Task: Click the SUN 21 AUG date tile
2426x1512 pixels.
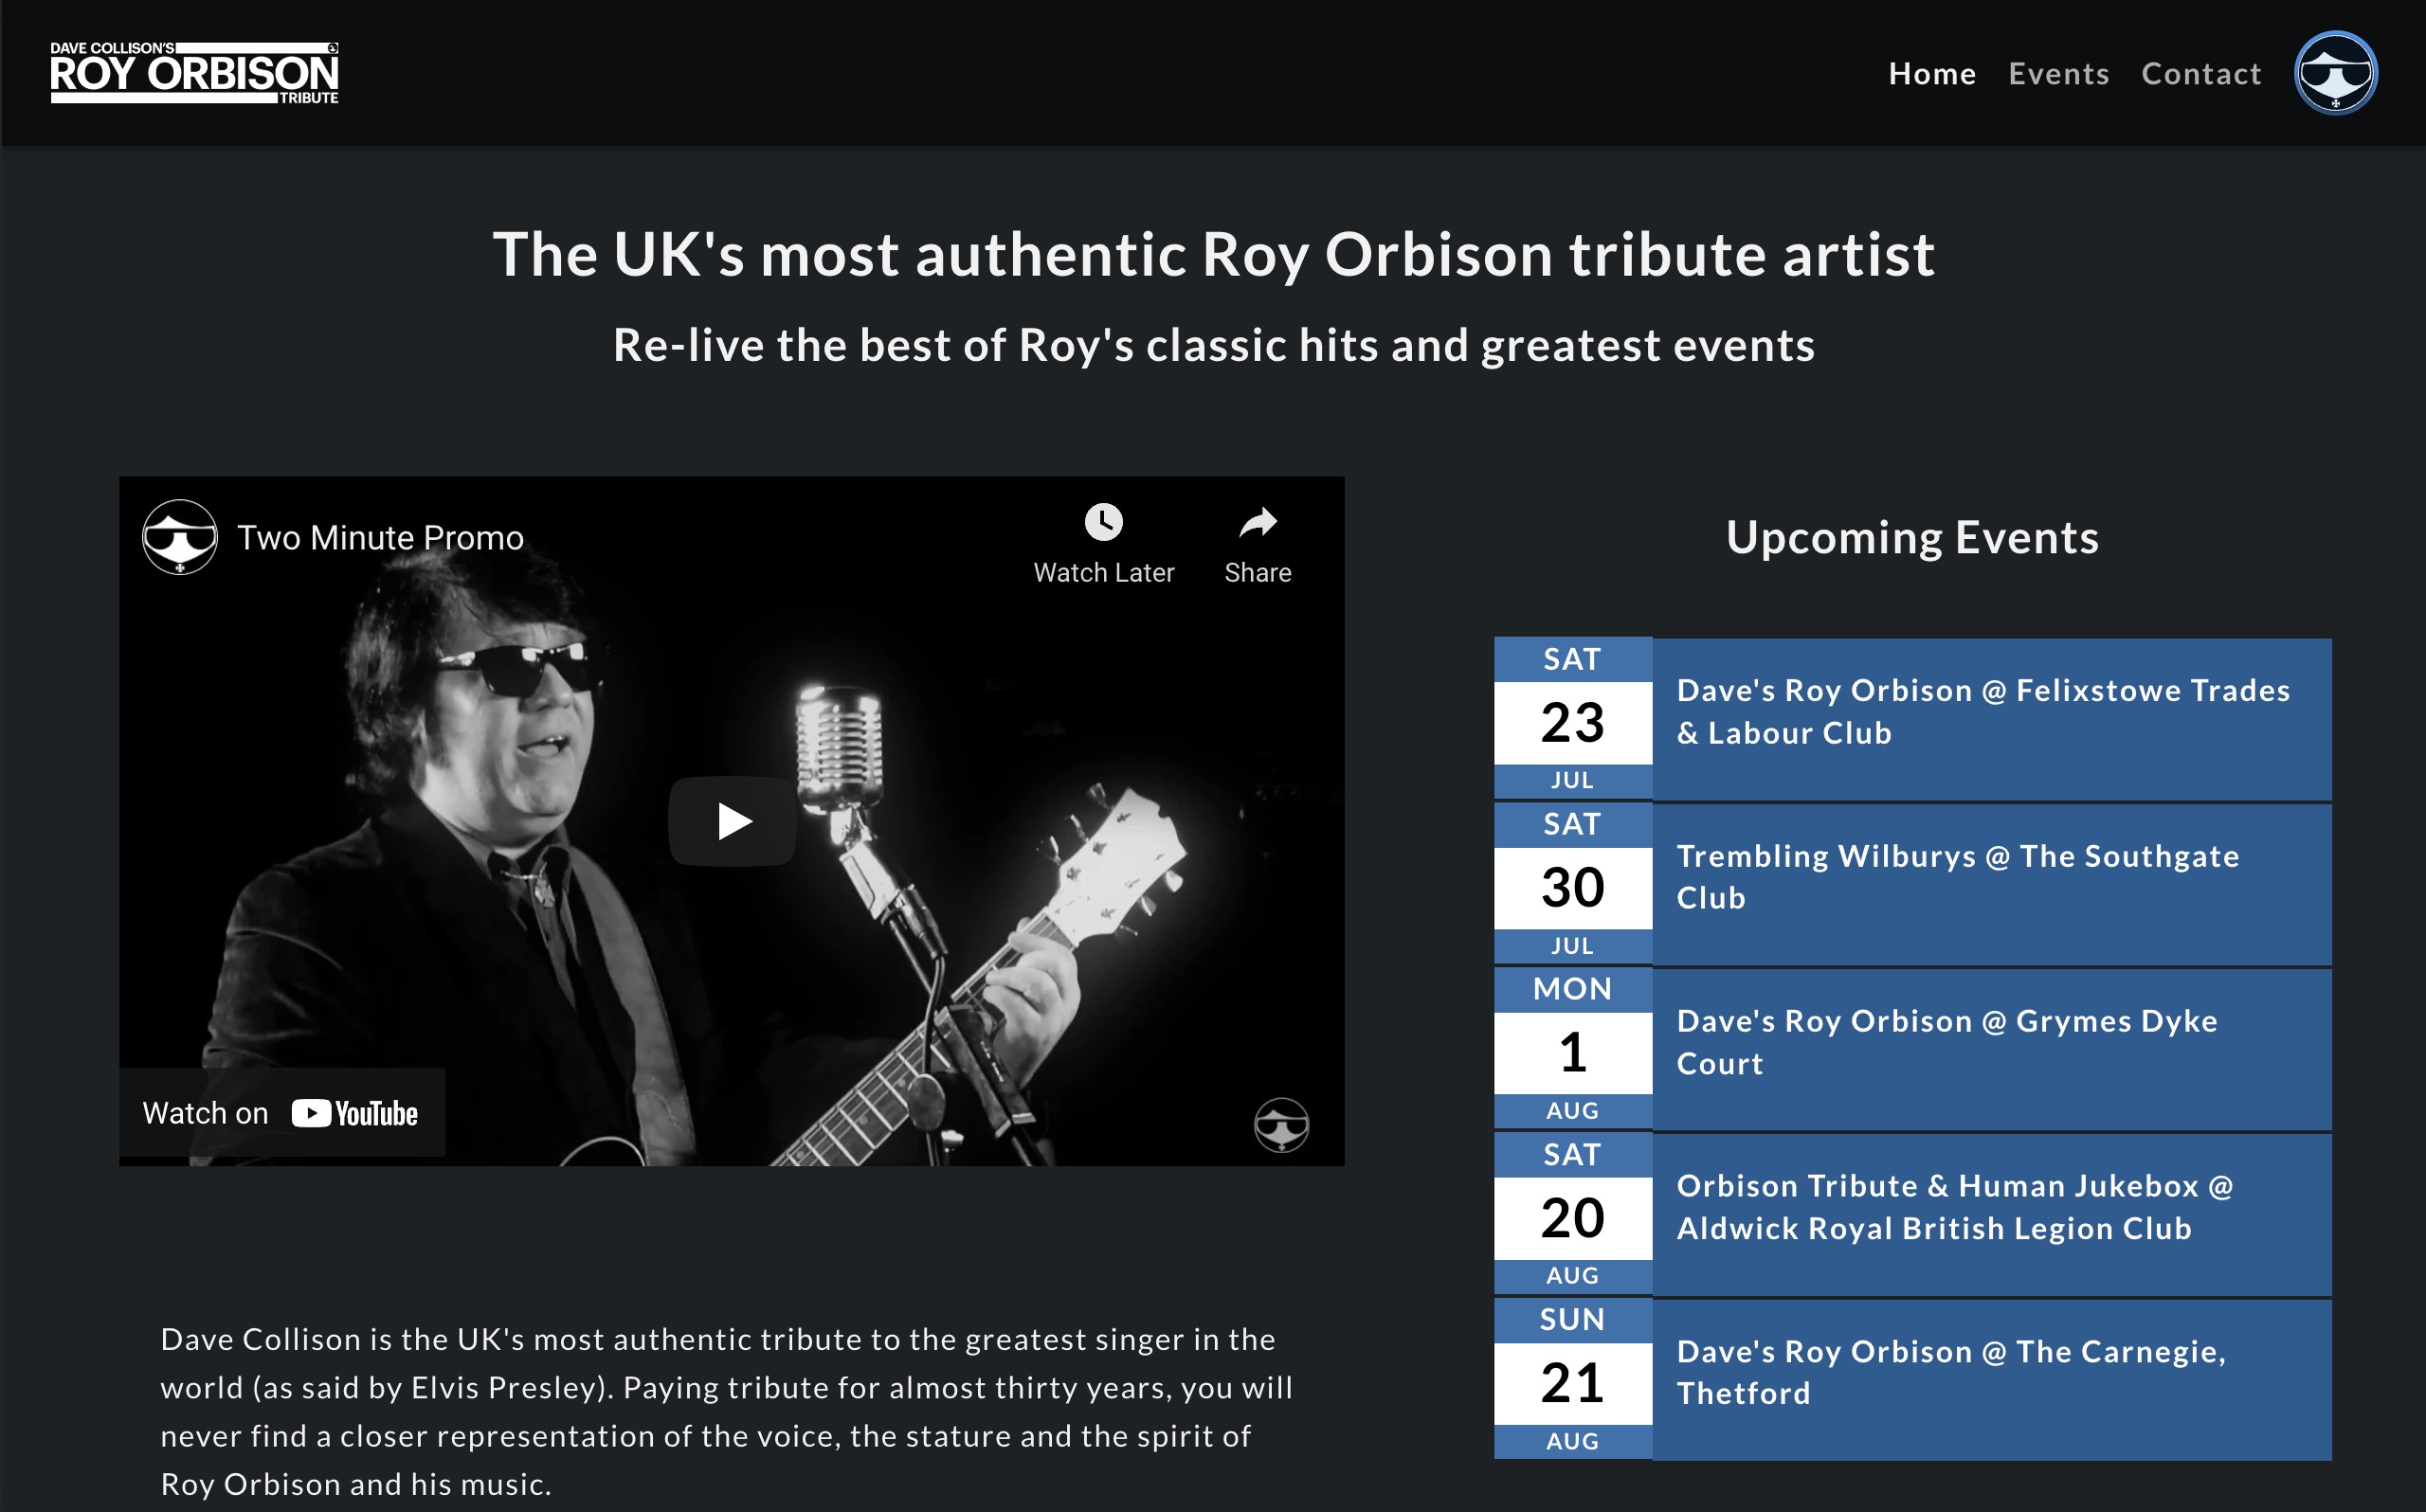Action: point(1572,1380)
